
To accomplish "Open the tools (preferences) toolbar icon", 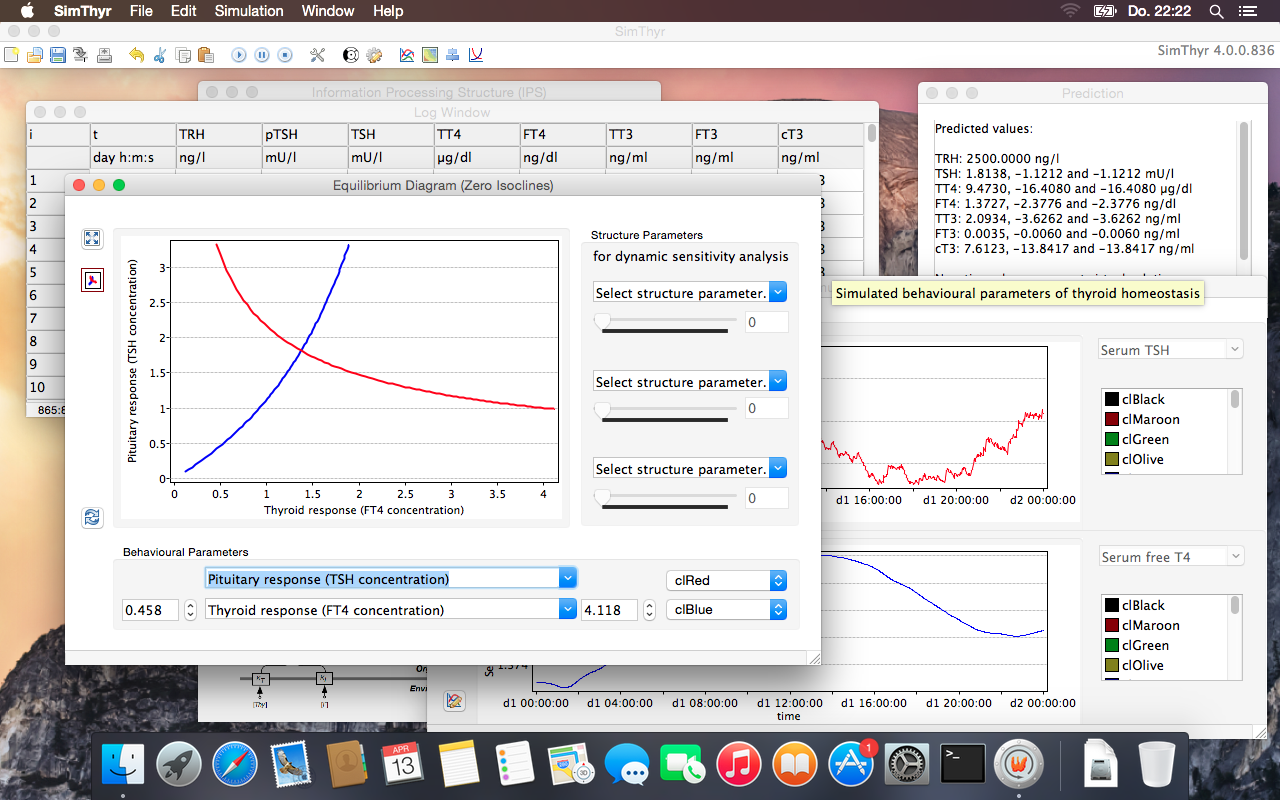I will tap(317, 55).
